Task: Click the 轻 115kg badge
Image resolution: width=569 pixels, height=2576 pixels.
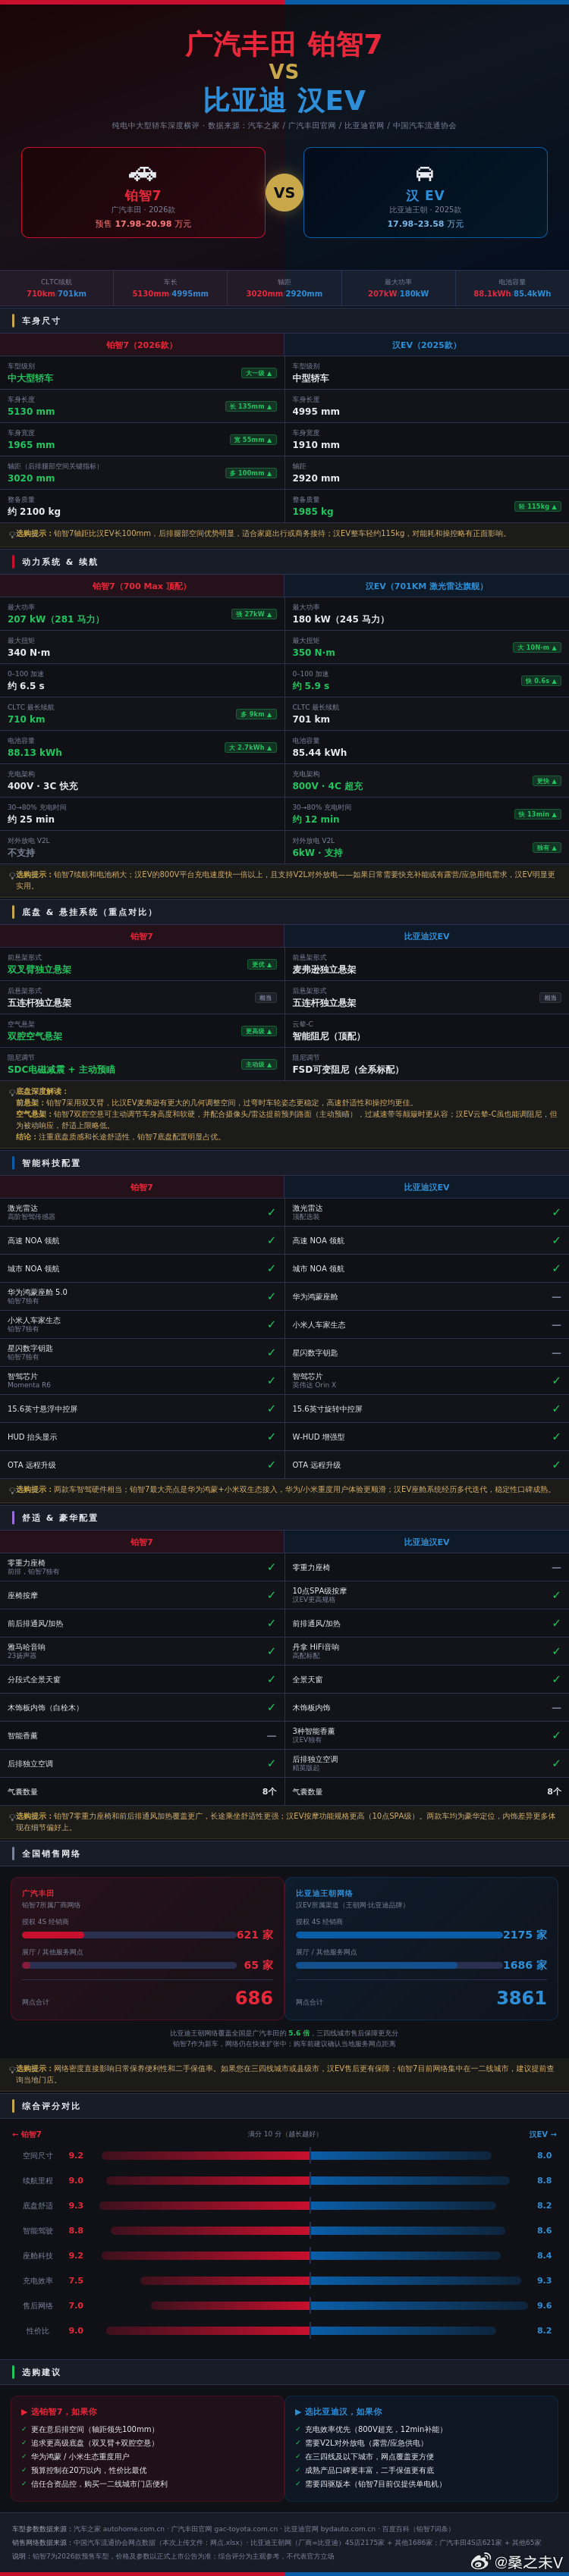Action: pos(538,506)
